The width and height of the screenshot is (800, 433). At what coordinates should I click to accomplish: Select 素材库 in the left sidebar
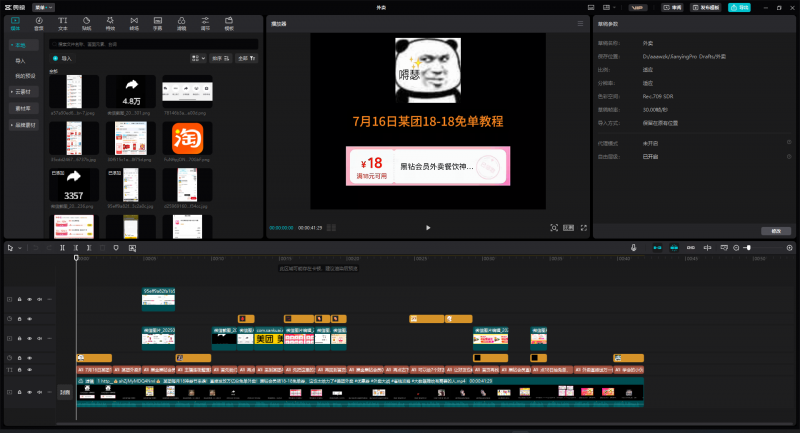pyautogui.click(x=23, y=106)
